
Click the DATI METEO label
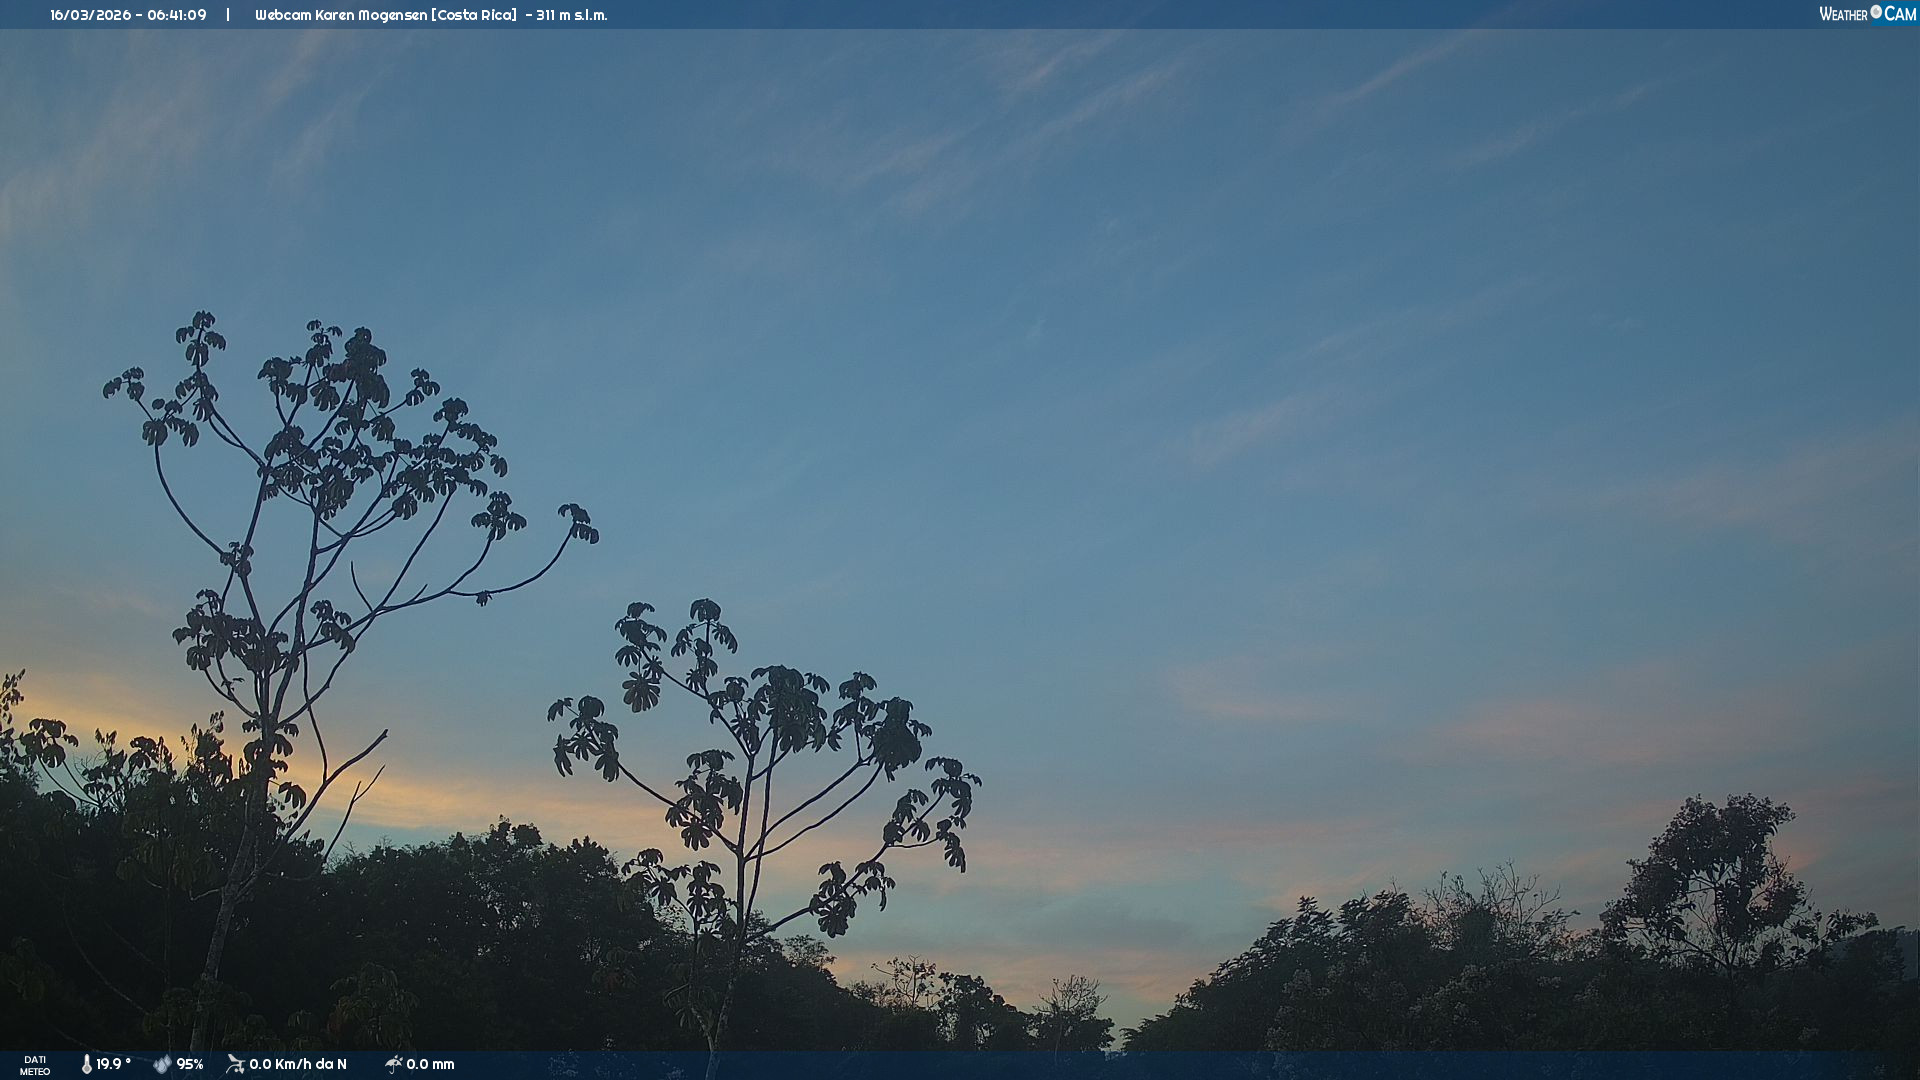tap(35, 1065)
